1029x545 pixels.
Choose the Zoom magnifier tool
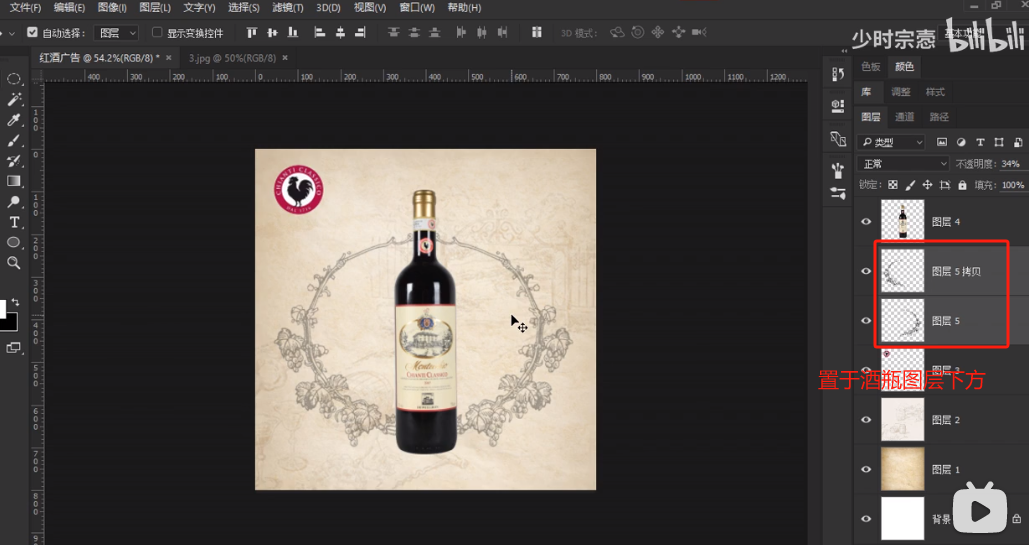pos(14,263)
